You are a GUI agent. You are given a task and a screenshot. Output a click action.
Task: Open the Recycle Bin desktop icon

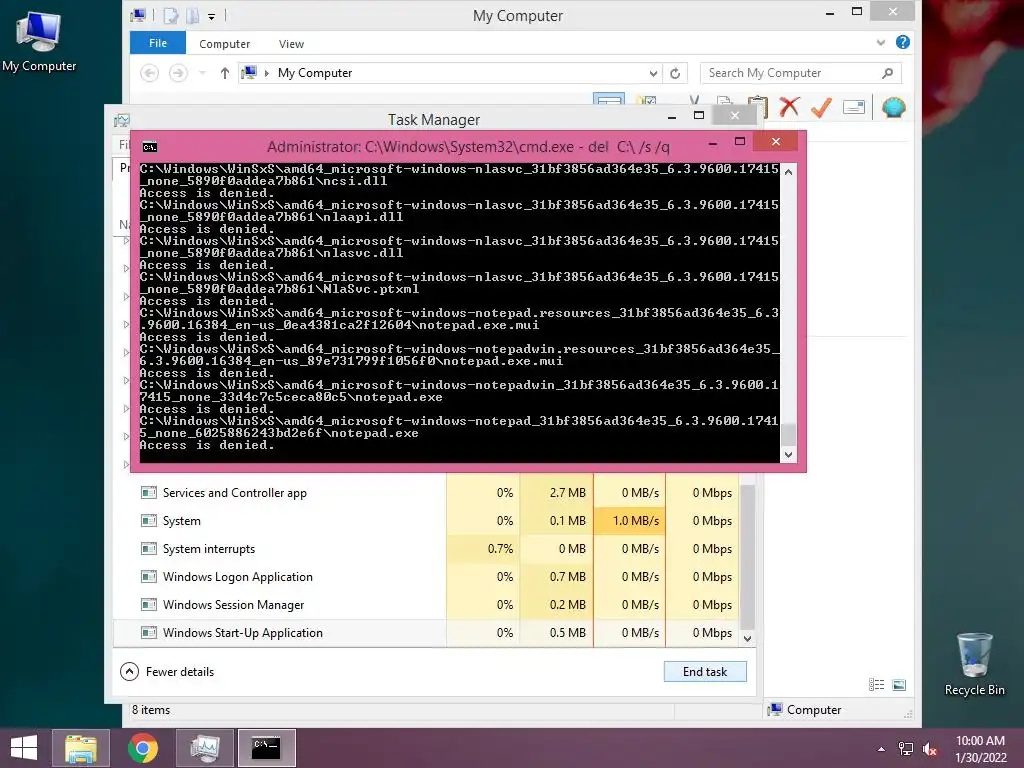pos(974,664)
